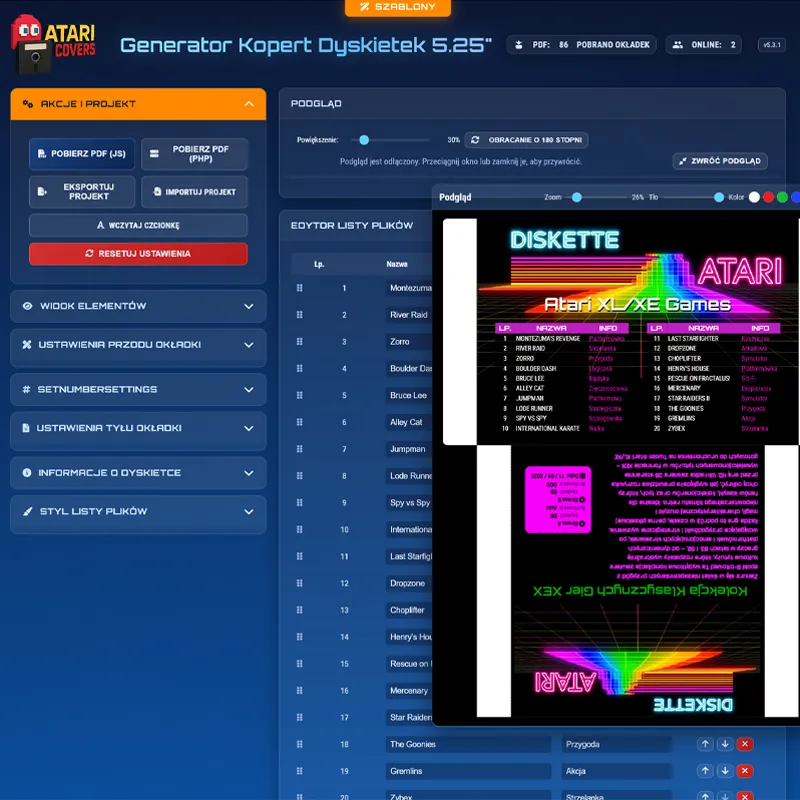Screen dimensions: 800x800
Task: Click the Zoom slider in floating Podgląd window
Action: [x=597, y=197]
